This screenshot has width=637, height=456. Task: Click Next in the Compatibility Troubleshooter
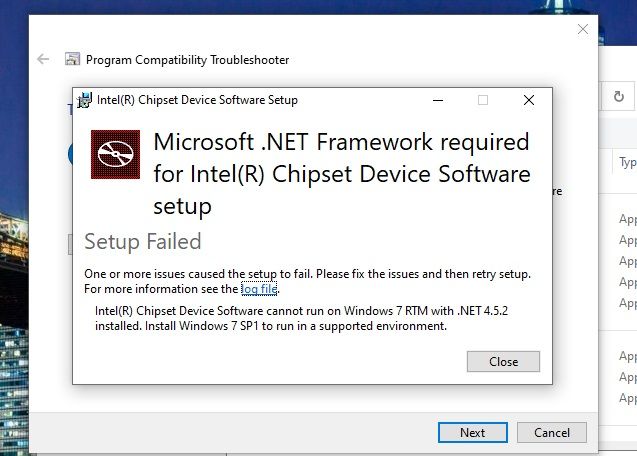(x=472, y=432)
